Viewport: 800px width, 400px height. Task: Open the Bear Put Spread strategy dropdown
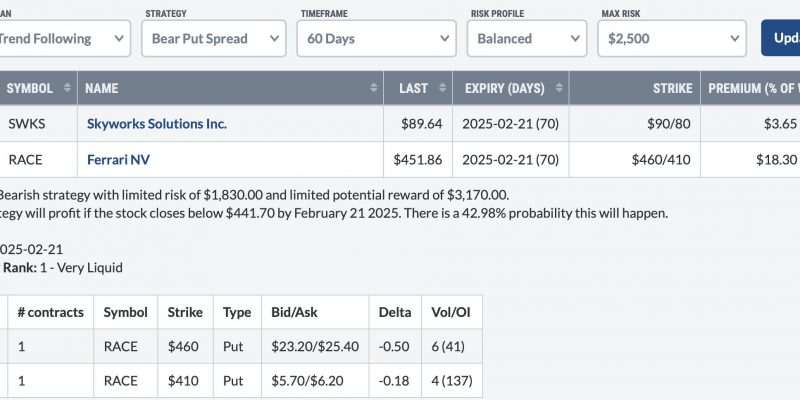click(214, 38)
